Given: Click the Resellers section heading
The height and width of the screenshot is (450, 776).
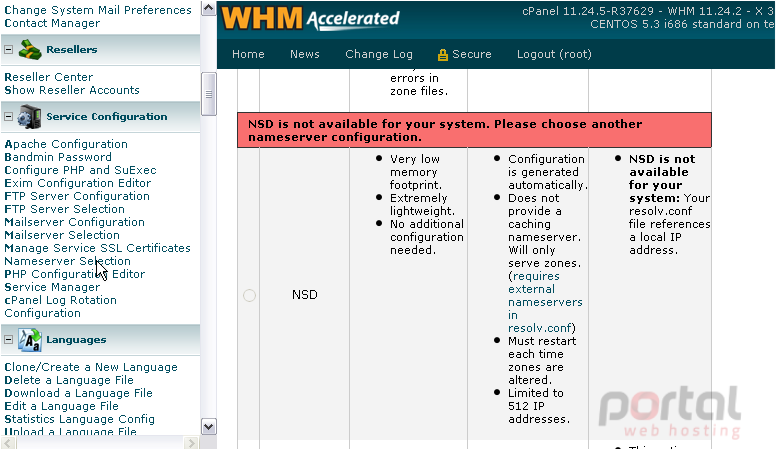Looking at the screenshot, I should click(72, 50).
